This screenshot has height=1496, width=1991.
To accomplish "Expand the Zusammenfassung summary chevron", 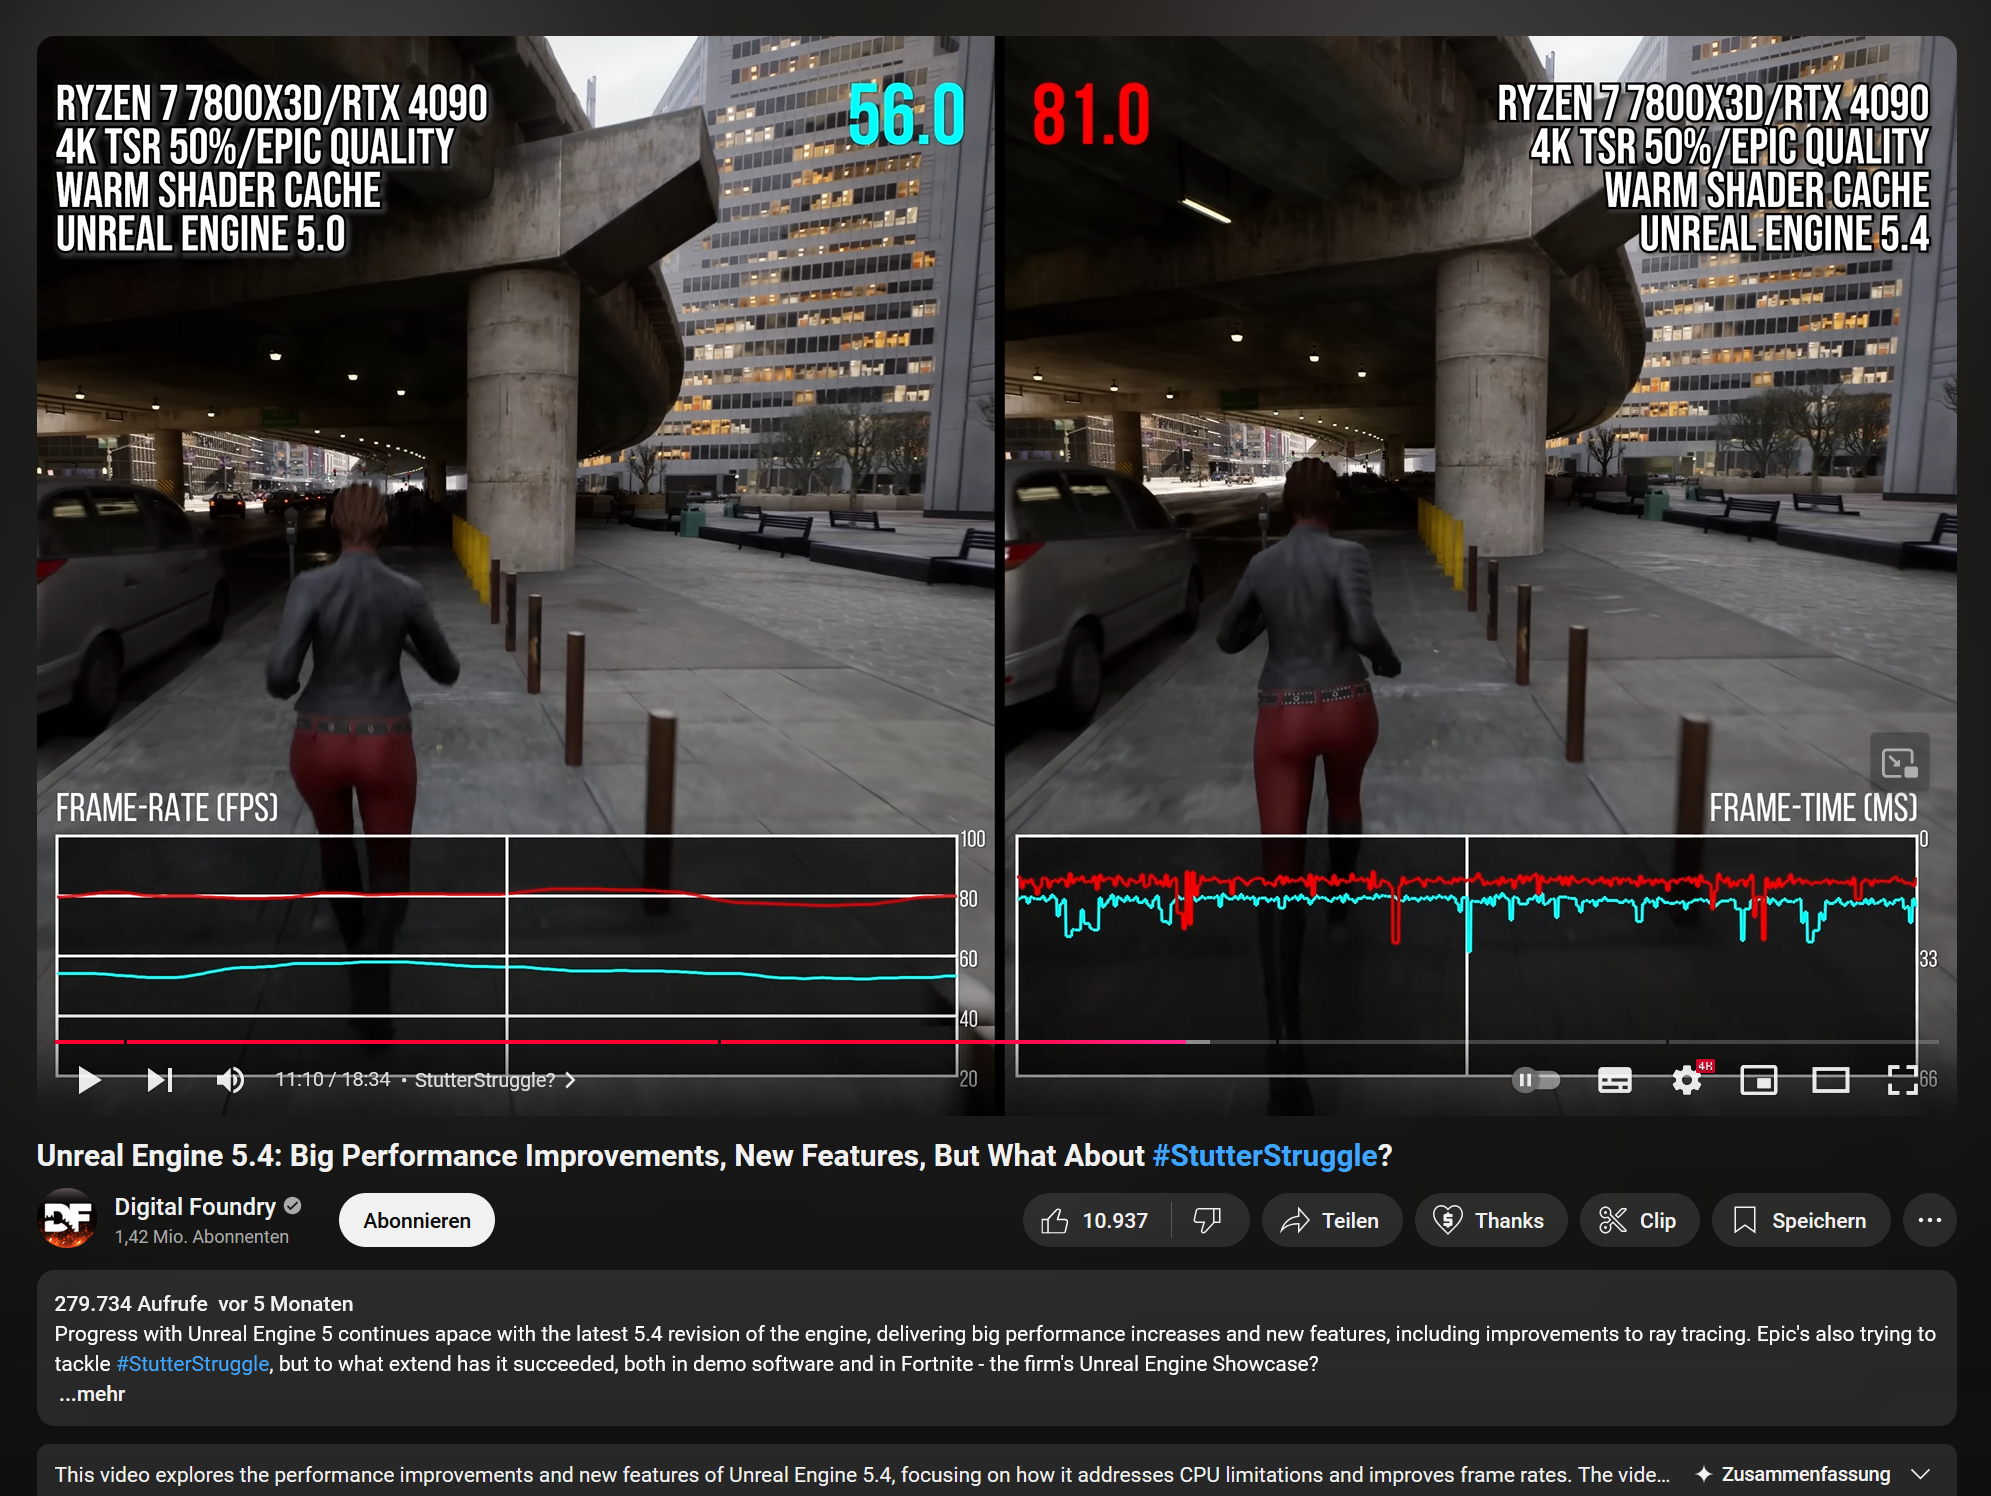I will pos(1920,1474).
